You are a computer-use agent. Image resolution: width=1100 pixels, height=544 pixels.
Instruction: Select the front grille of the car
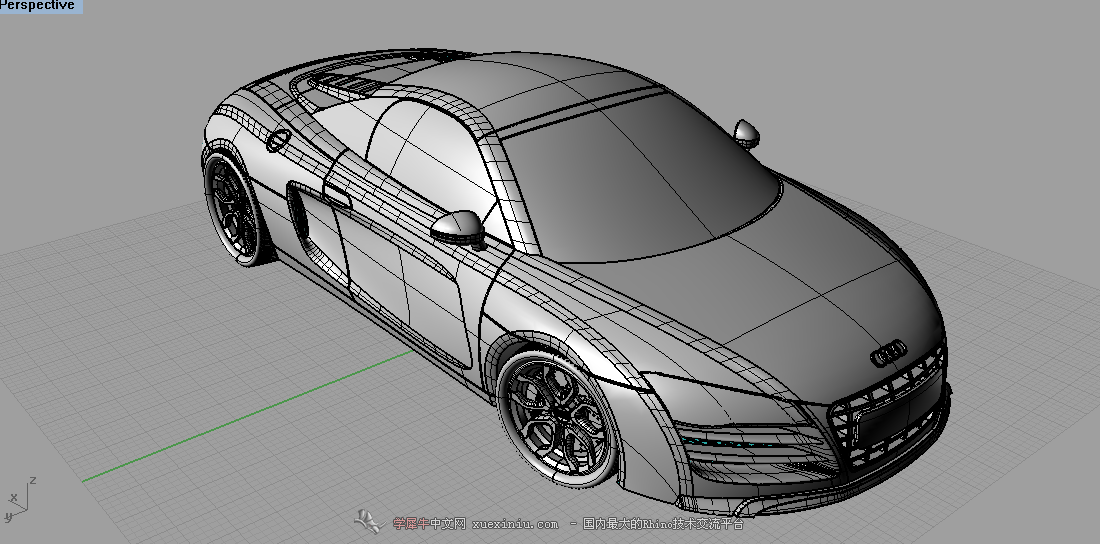pos(890,409)
